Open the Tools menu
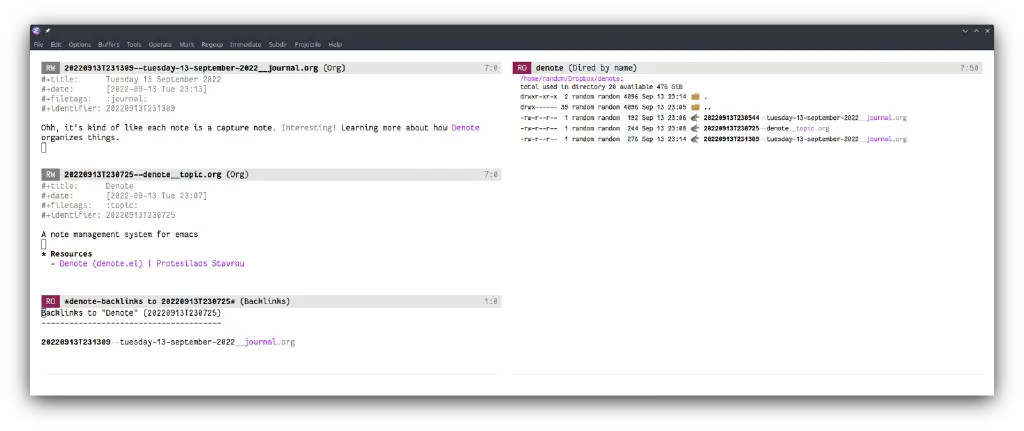The image size is (1024, 431). (134, 44)
